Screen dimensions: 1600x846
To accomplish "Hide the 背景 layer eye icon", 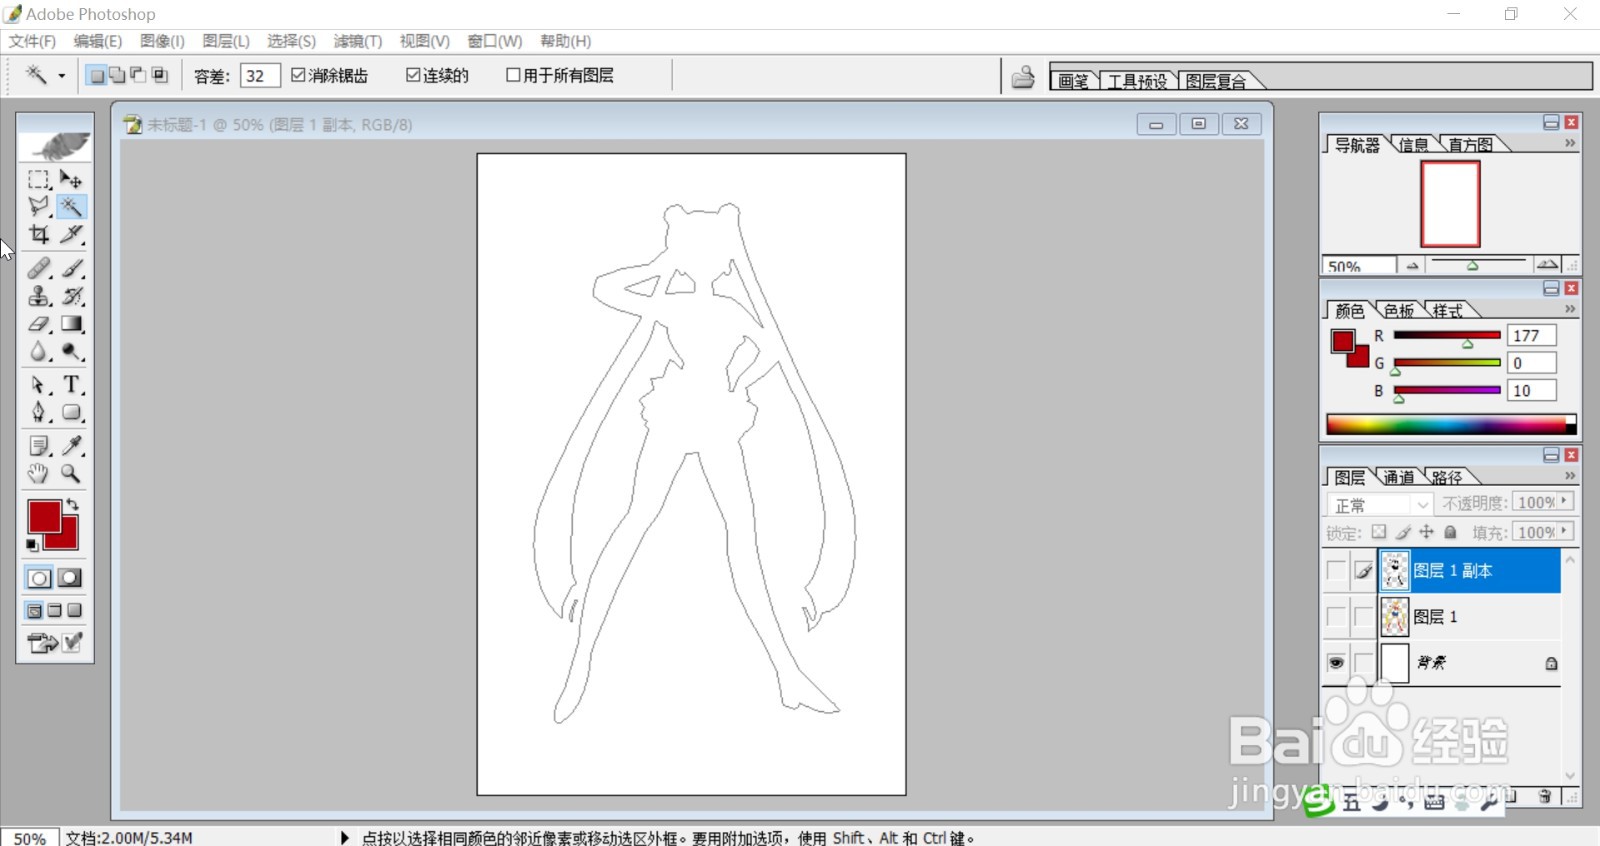I will [x=1336, y=663].
